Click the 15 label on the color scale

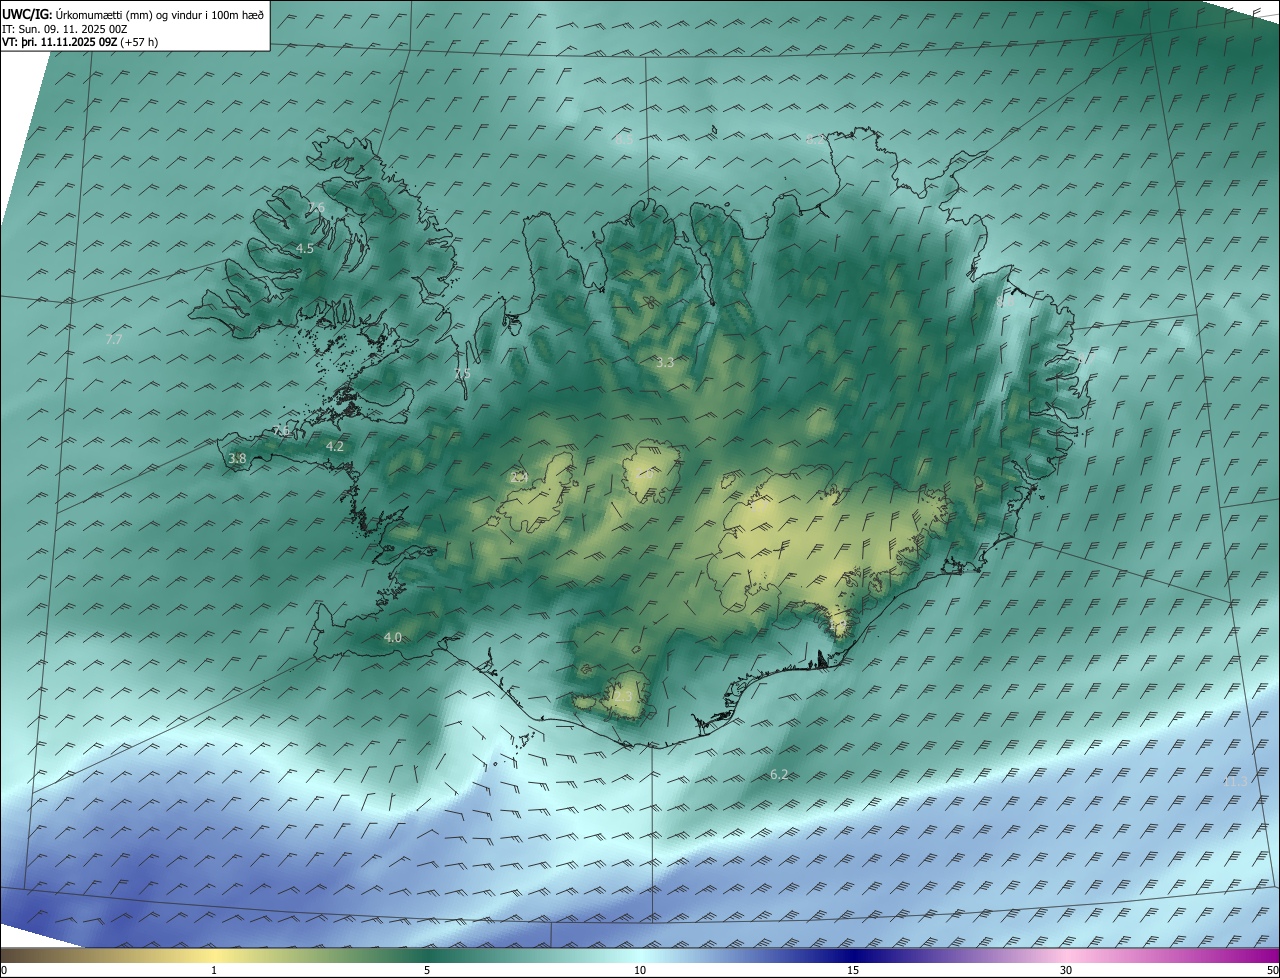(x=853, y=970)
